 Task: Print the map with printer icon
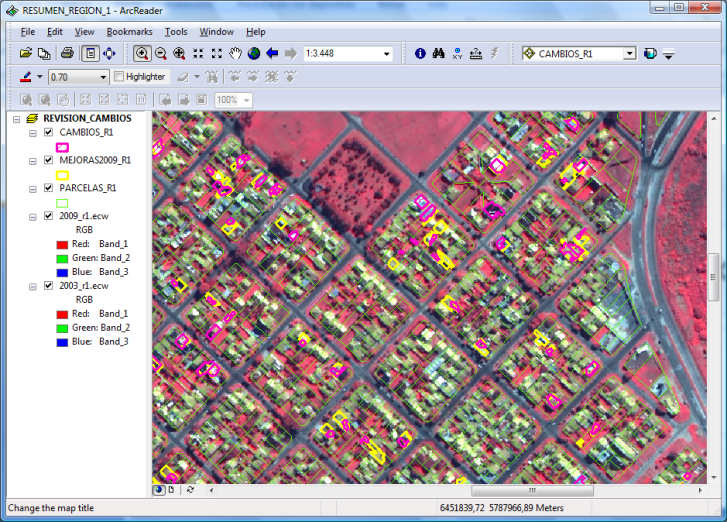coord(67,53)
